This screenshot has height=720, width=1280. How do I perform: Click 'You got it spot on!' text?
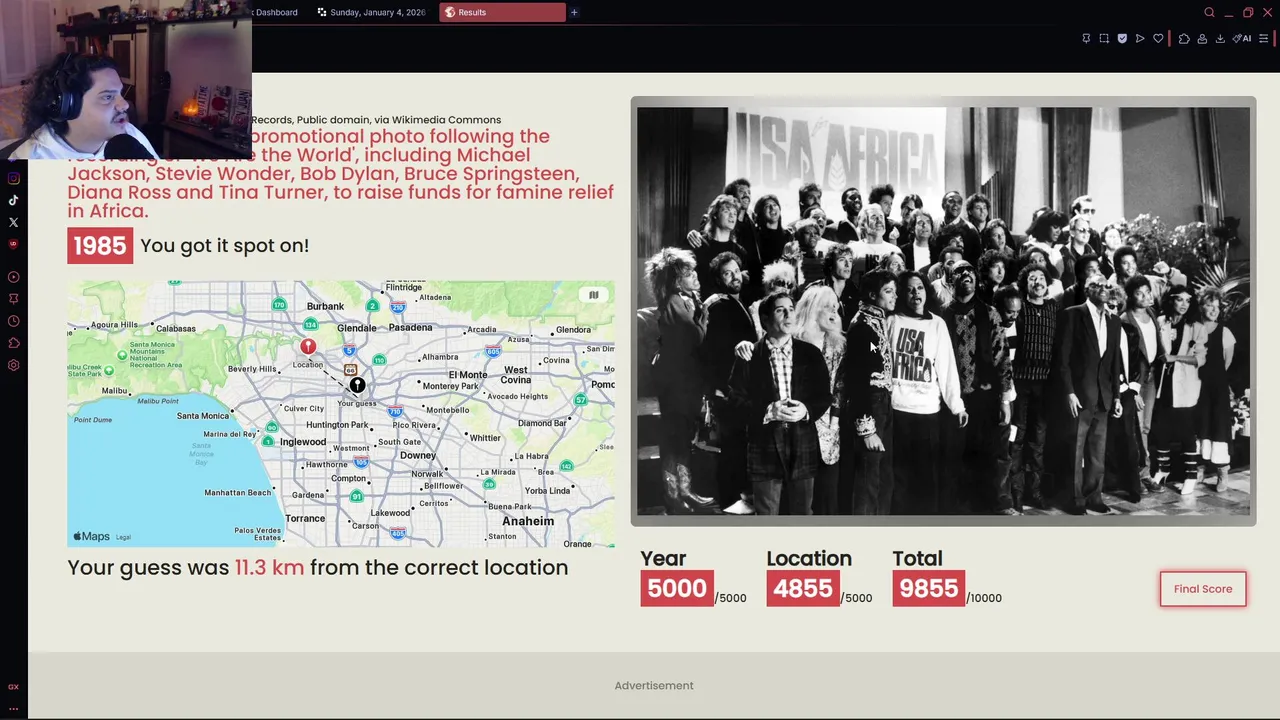225,246
